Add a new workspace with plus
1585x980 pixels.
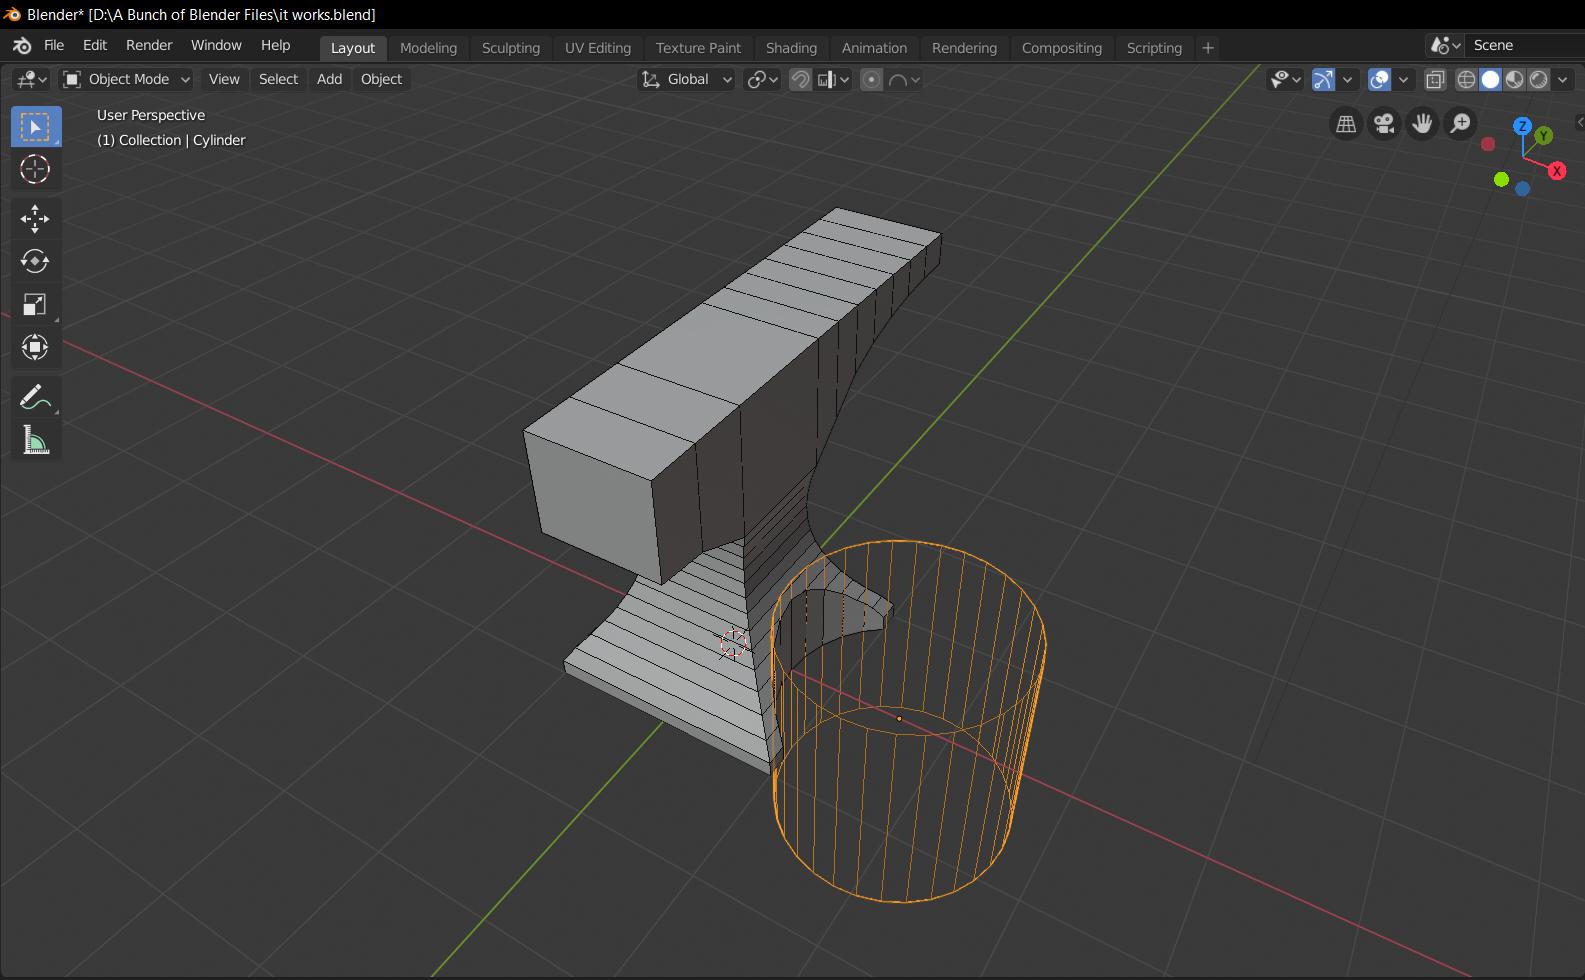click(x=1208, y=48)
